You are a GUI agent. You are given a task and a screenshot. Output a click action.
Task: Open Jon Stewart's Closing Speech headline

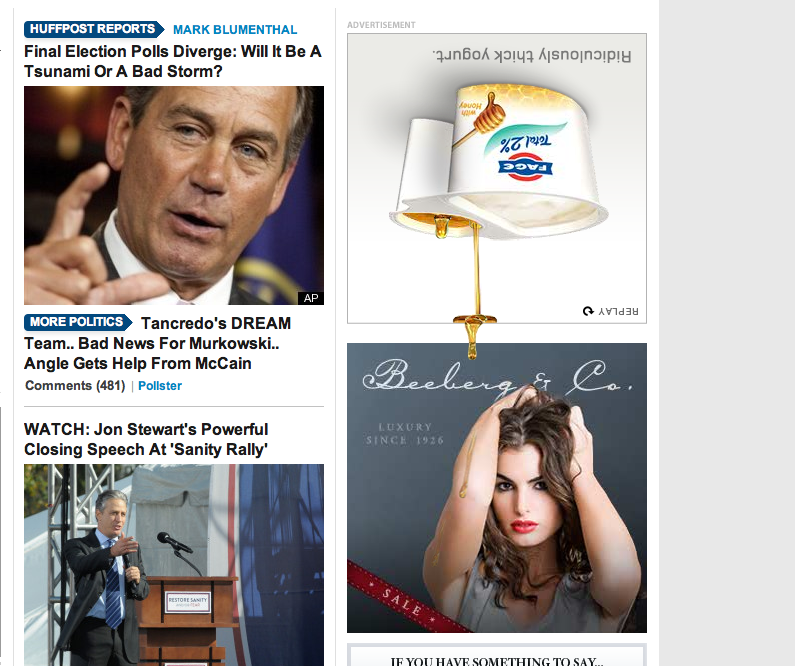(x=146, y=439)
